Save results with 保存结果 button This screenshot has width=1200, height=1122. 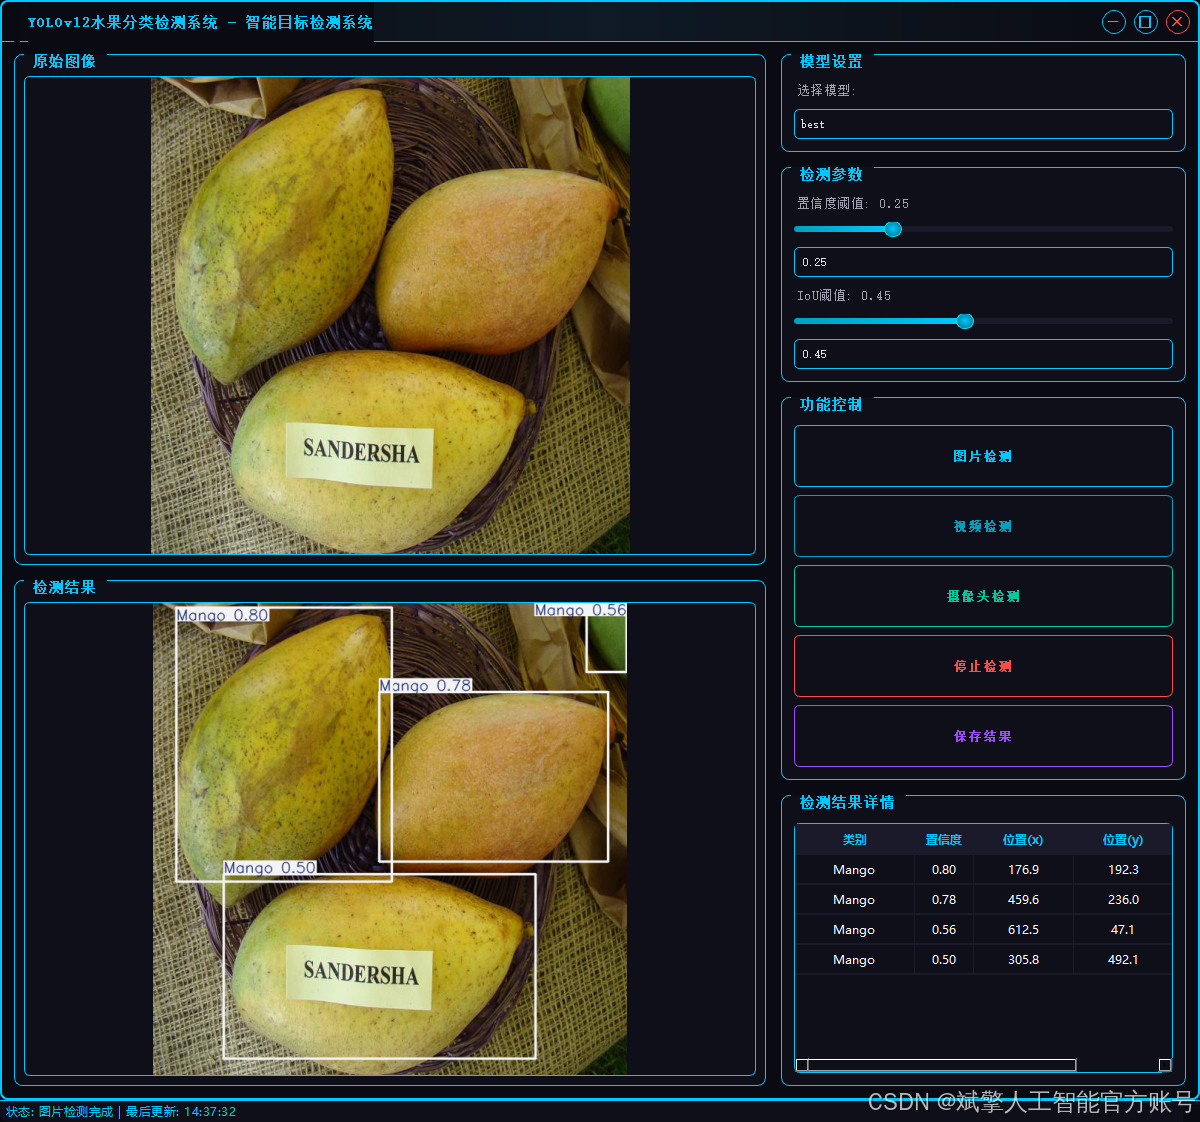983,736
